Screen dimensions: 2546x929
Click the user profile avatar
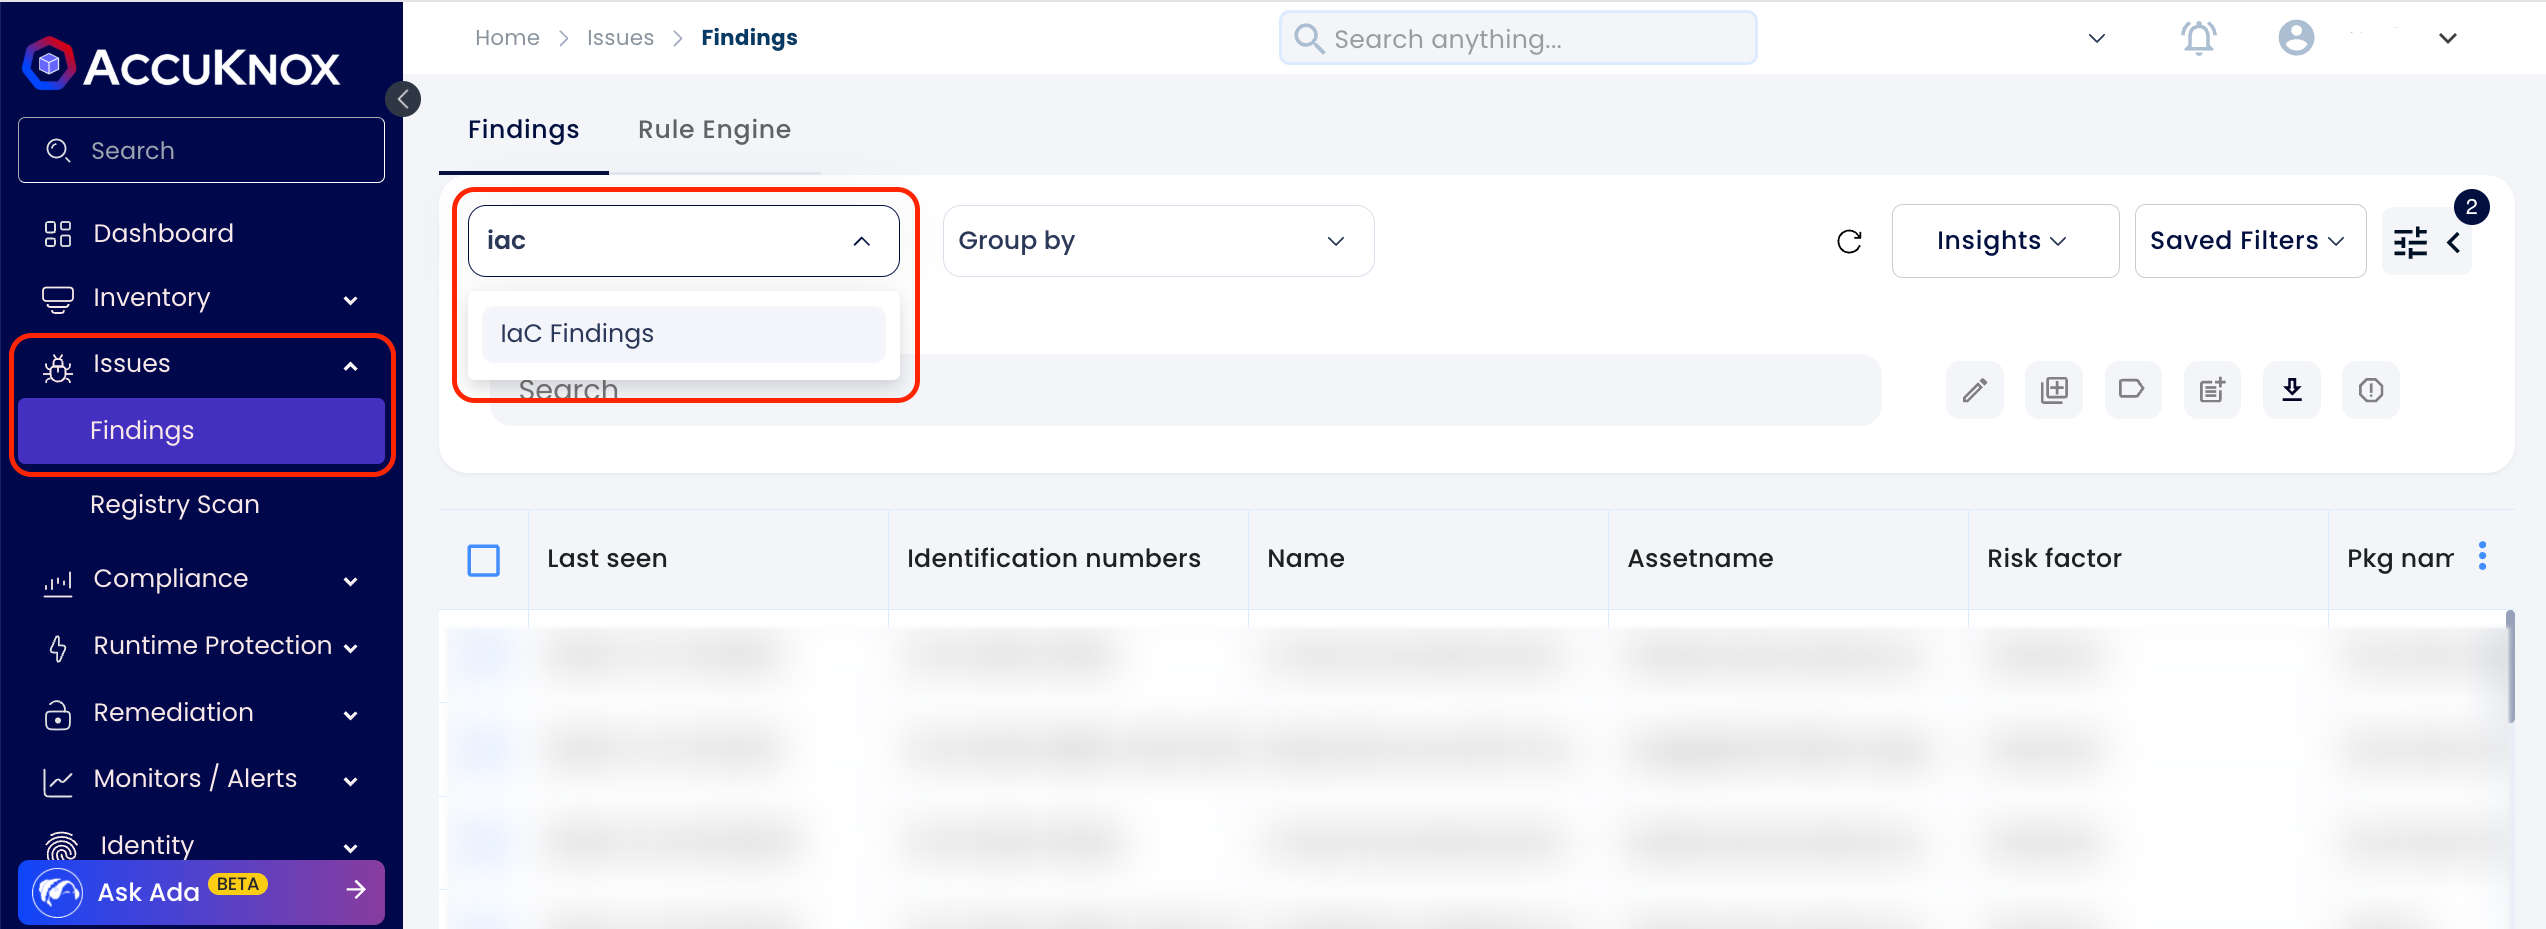[2296, 38]
